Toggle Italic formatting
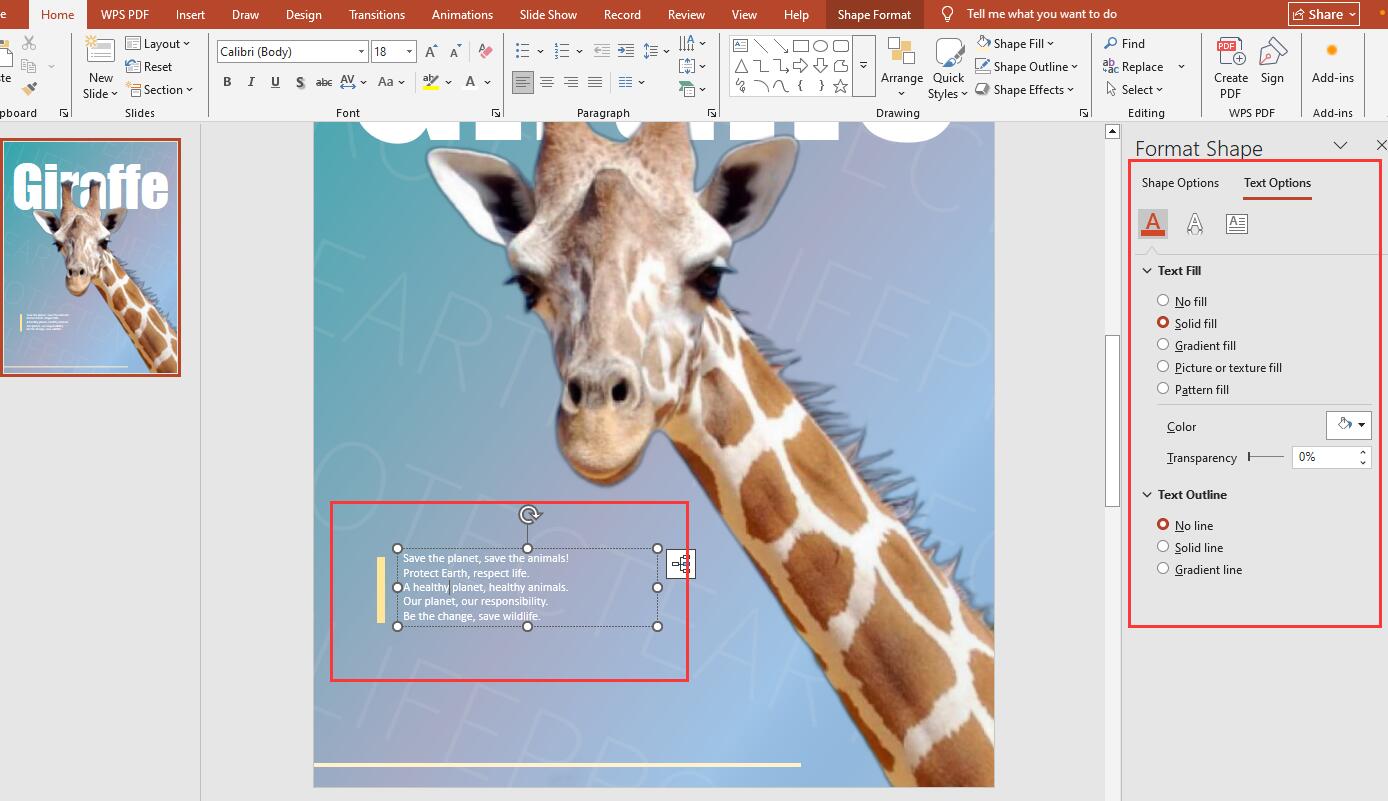This screenshot has height=801, width=1388. pyautogui.click(x=251, y=82)
